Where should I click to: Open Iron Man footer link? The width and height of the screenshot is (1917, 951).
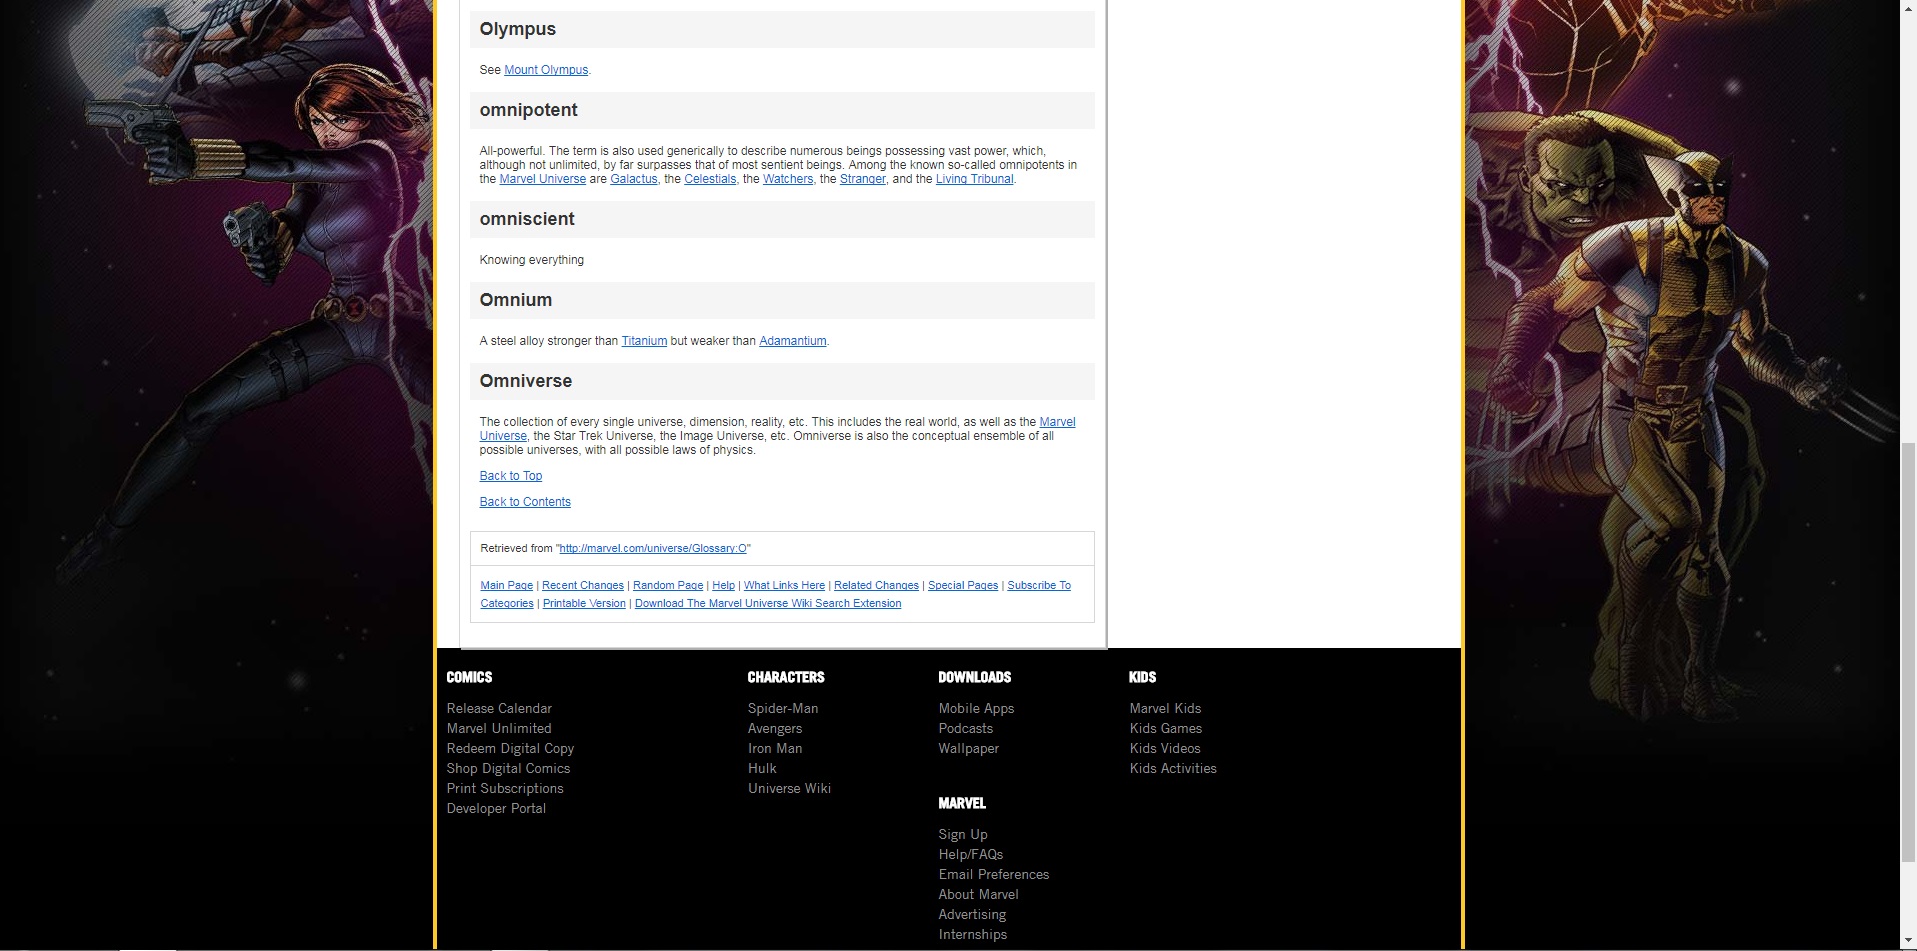pos(775,748)
